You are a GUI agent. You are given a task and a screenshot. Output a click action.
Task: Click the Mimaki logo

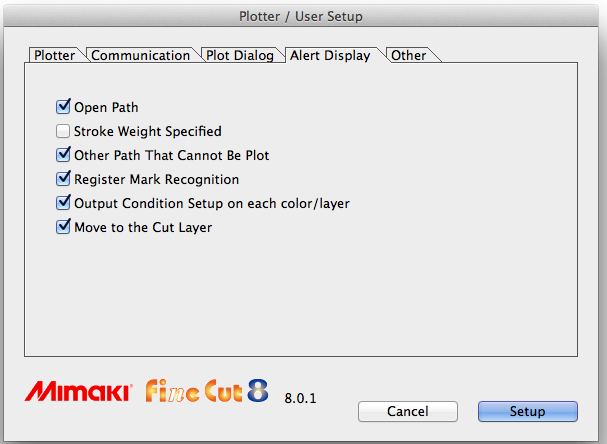(75, 392)
